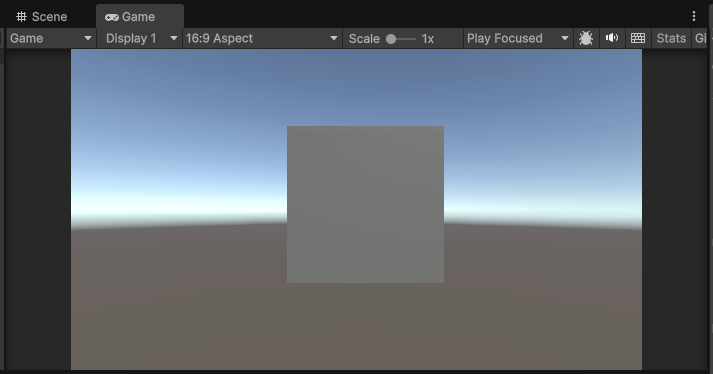Toggle Unity shortcuts keyboard icon
713x374 pixels.
tap(638, 38)
